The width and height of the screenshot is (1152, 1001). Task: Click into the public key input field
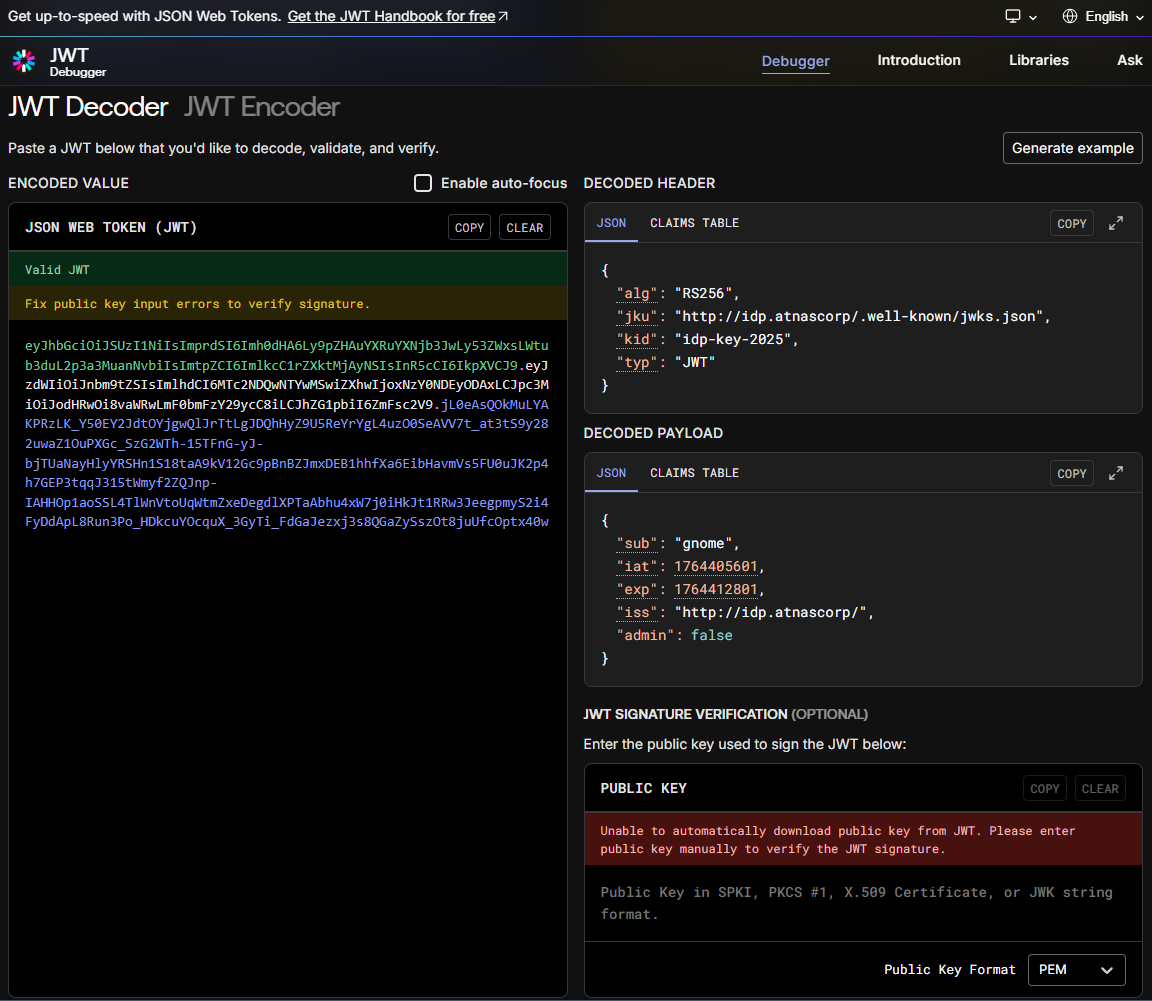(862, 903)
